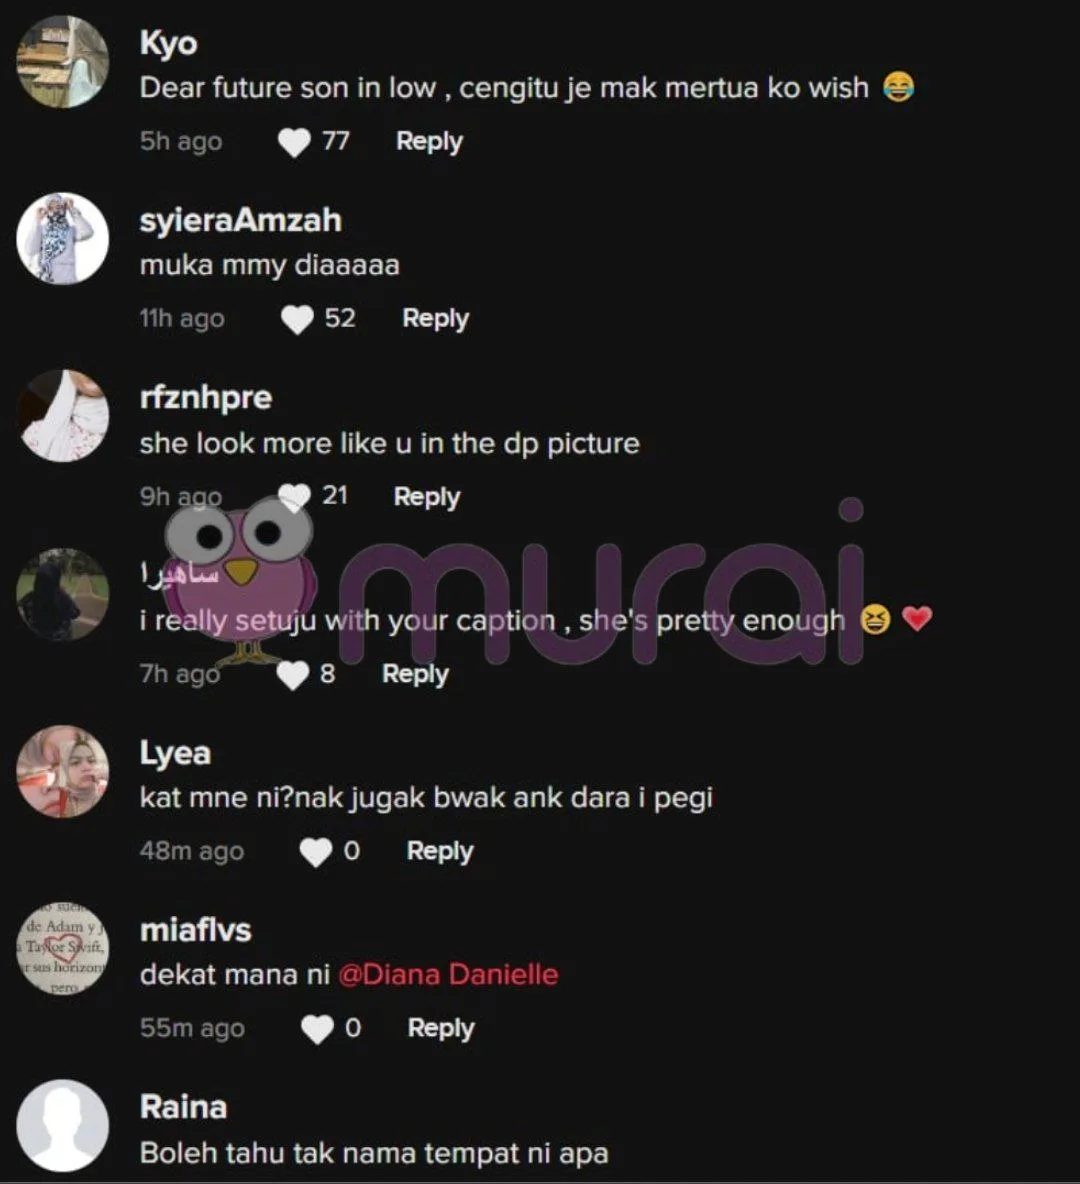The width and height of the screenshot is (1080, 1184).
Task: View rfznhpre's profile picture
Action: coord(63,416)
